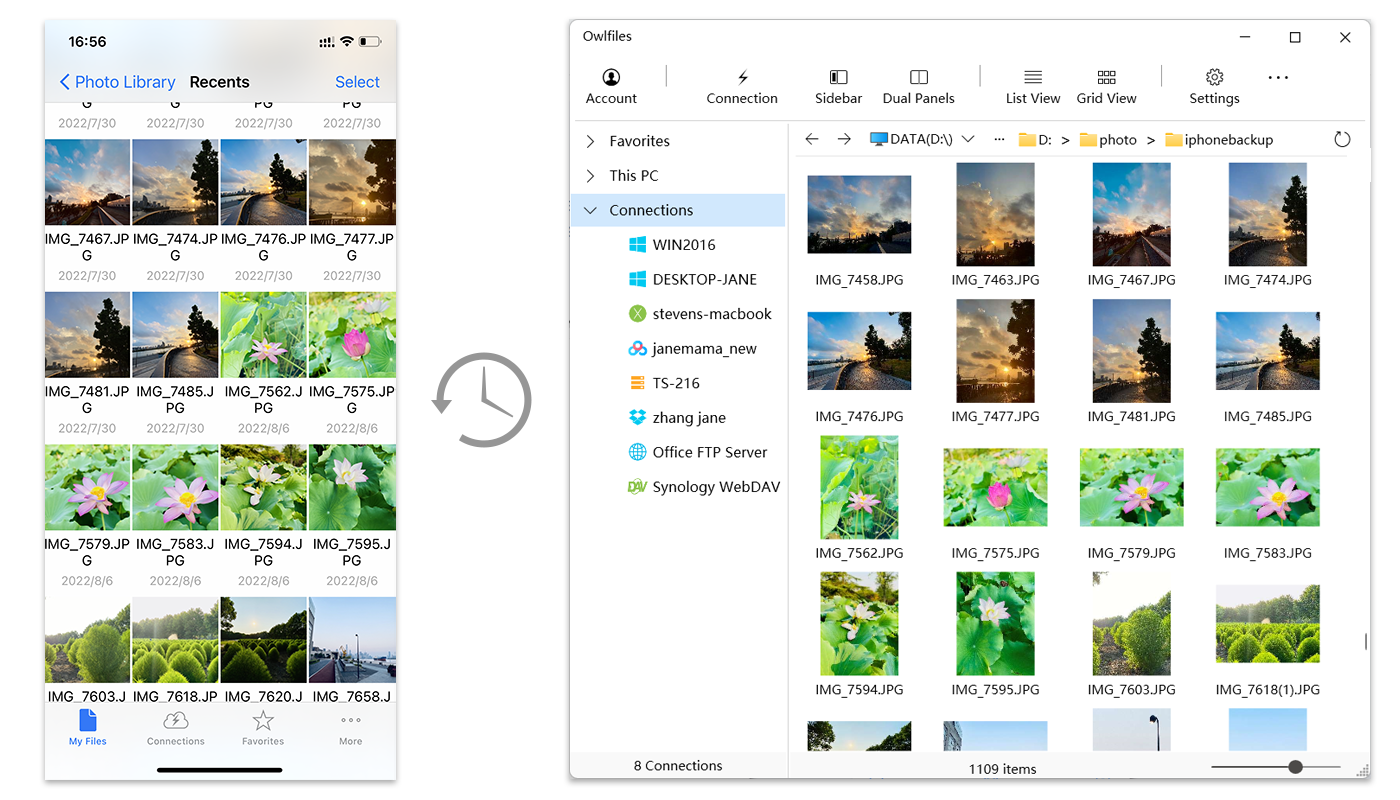Collapse the Connections tree node

[x=591, y=210]
